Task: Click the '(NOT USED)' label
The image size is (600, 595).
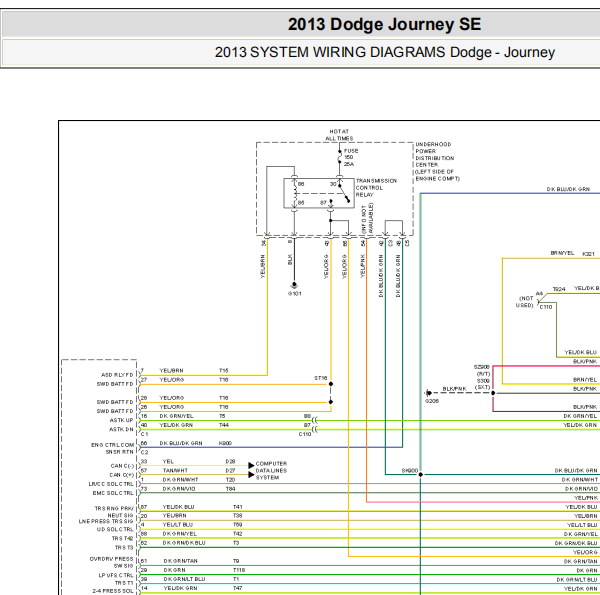Action: (524, 302)
